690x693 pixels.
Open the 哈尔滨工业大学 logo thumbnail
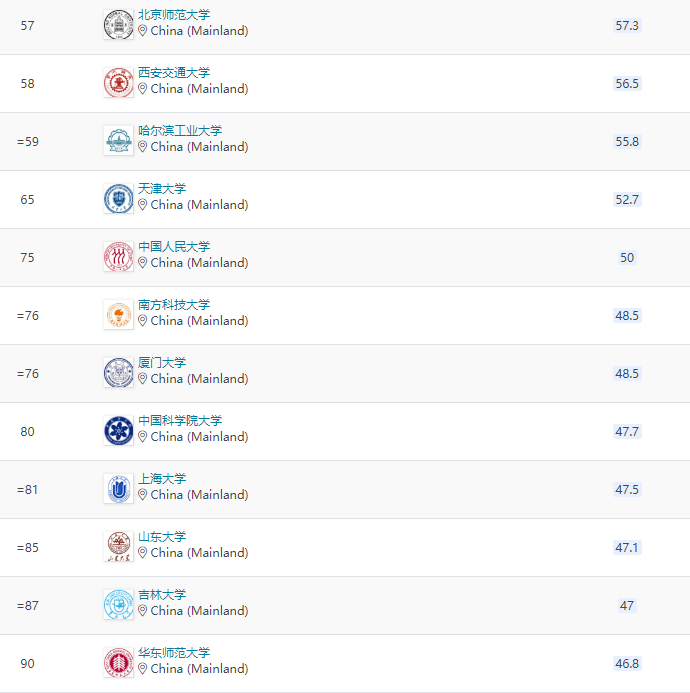tap(118, 141)
